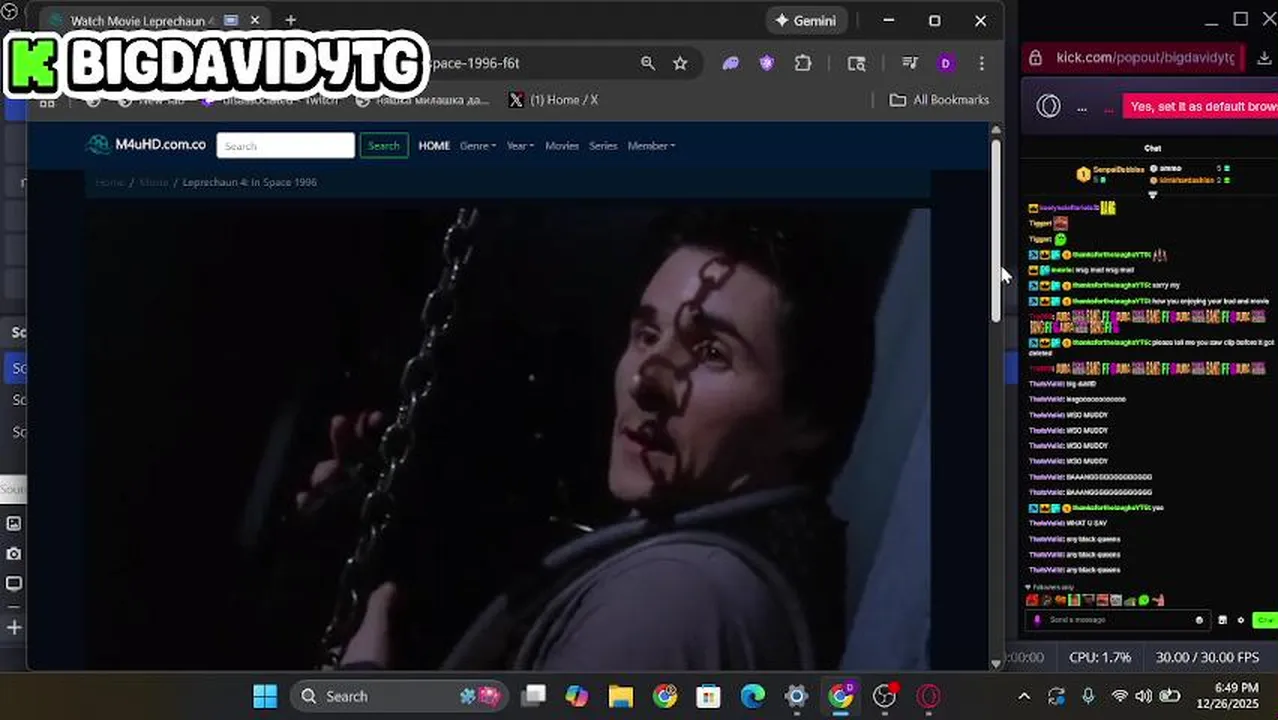This screenshot has height=720, width=1278.
Task: Open the Extensions puzzle piece menu
Action: pyautogui.click(x=803, y=63)
